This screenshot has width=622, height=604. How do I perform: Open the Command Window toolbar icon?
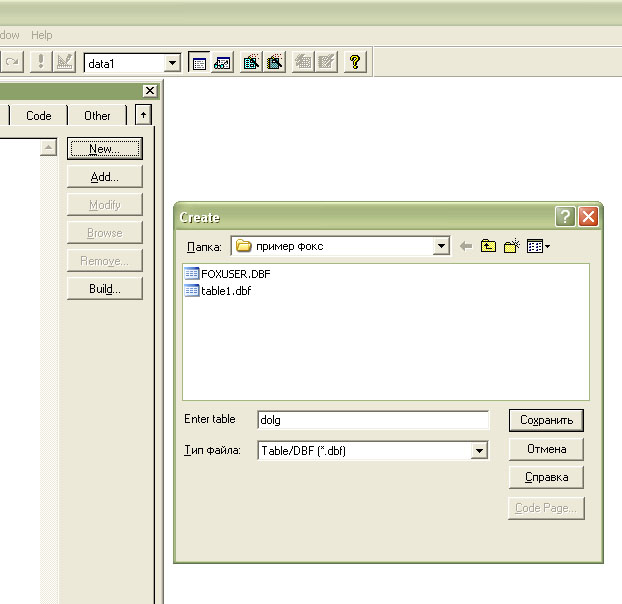click(199, 62)
